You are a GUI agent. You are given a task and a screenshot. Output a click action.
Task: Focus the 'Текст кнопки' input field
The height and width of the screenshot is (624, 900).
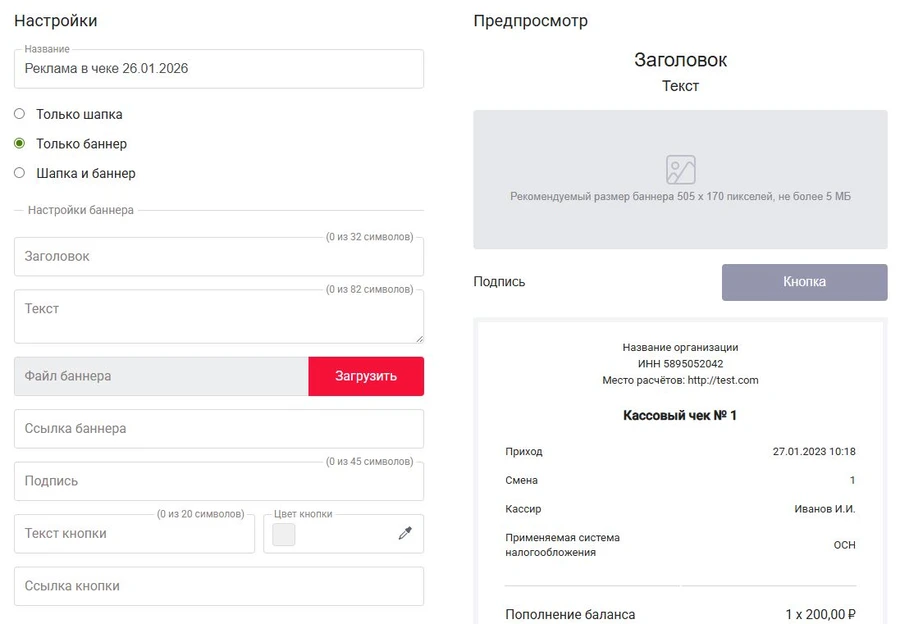(x=134, y=534)
